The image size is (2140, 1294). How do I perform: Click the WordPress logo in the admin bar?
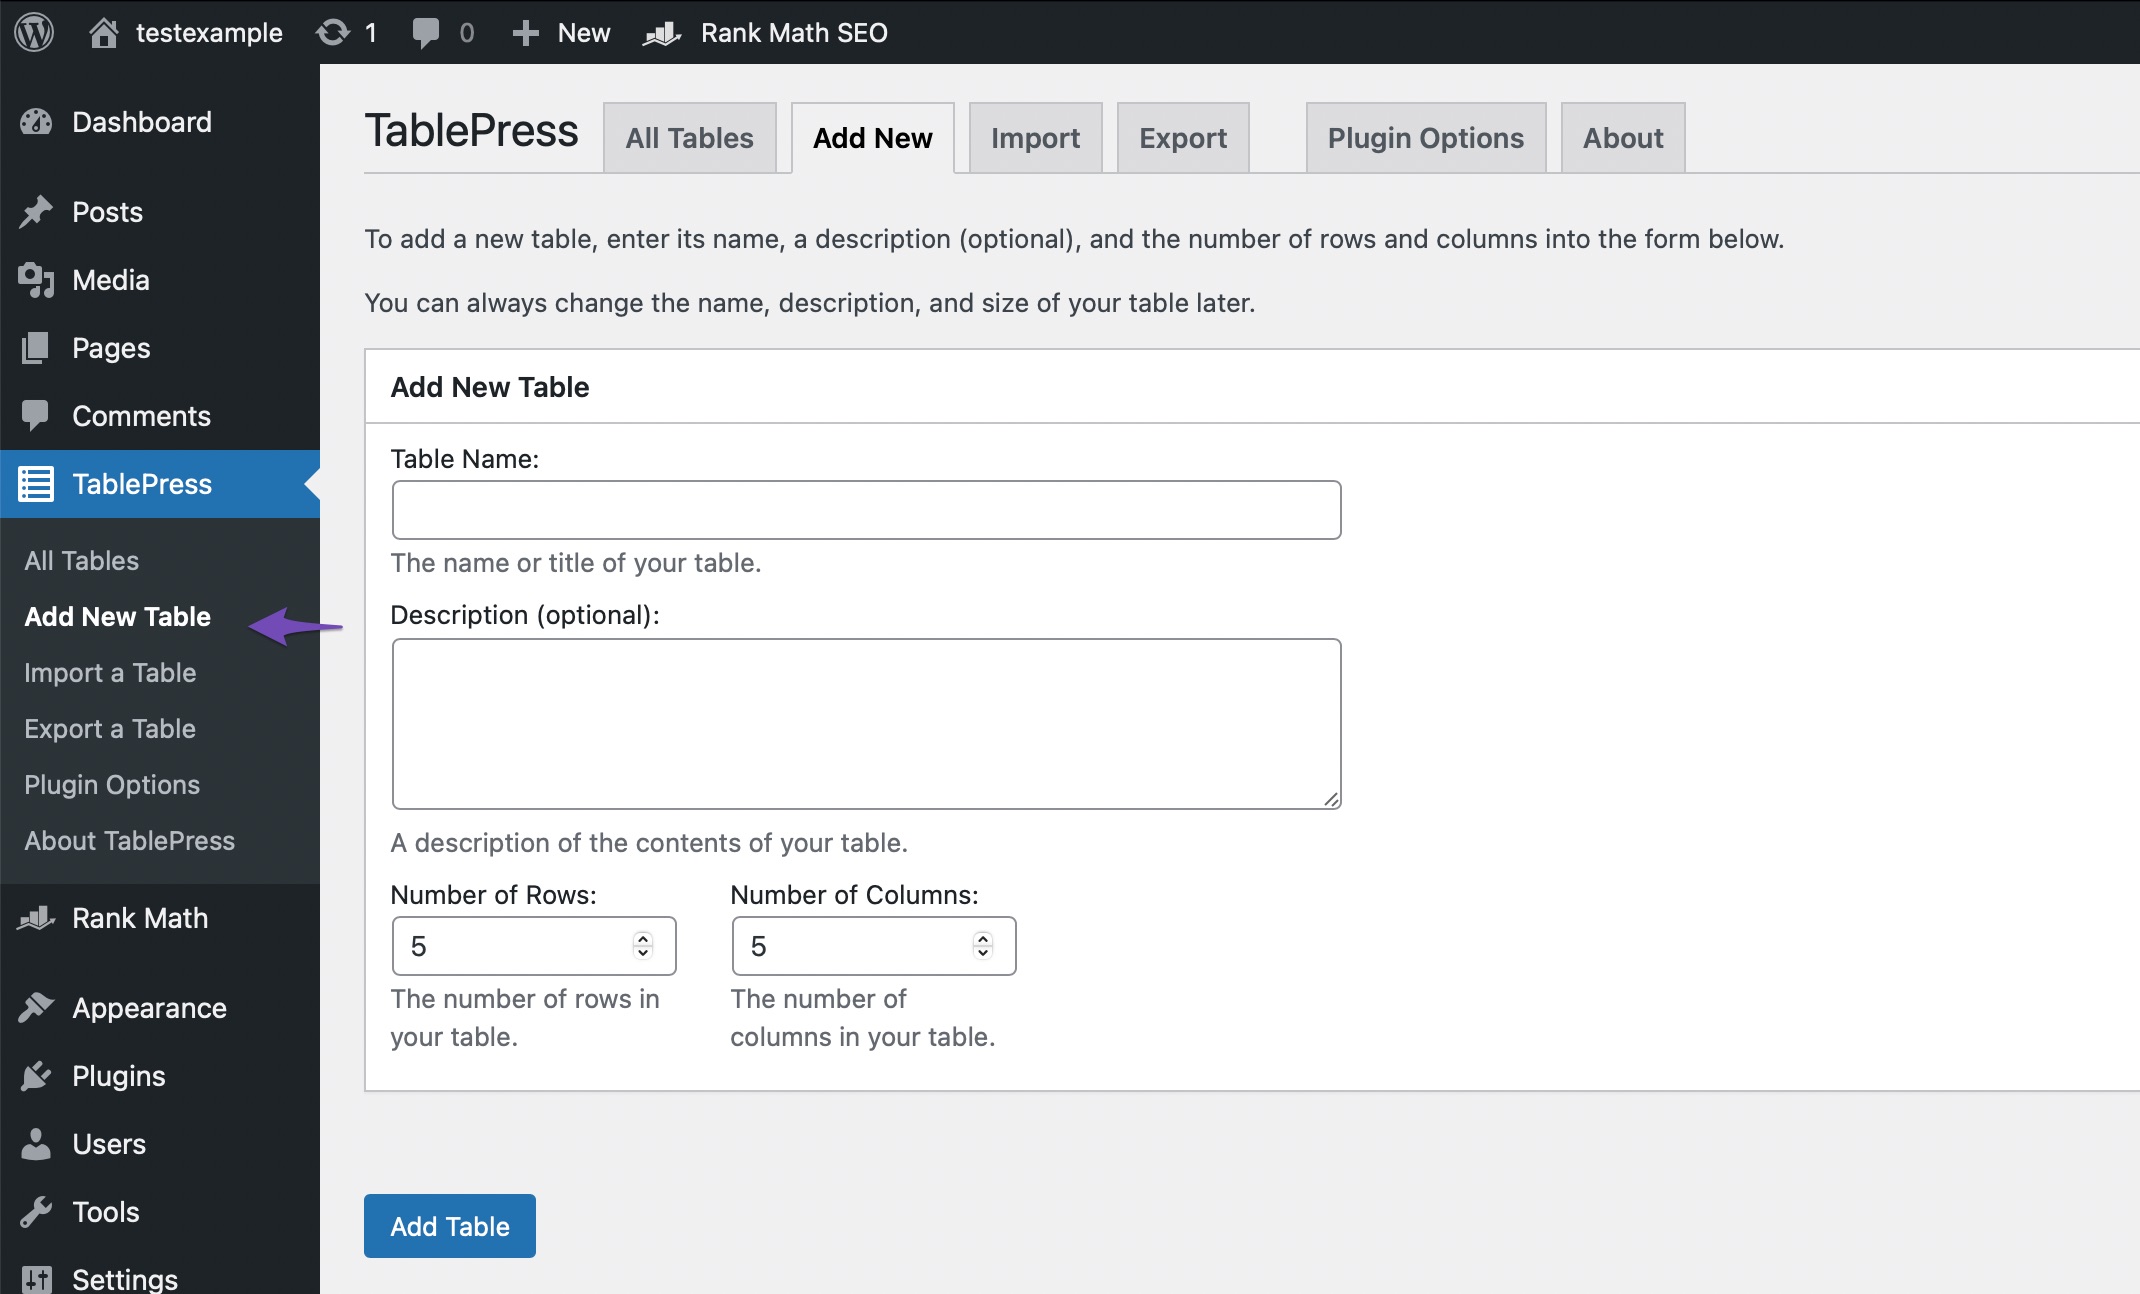coord(33,32)
